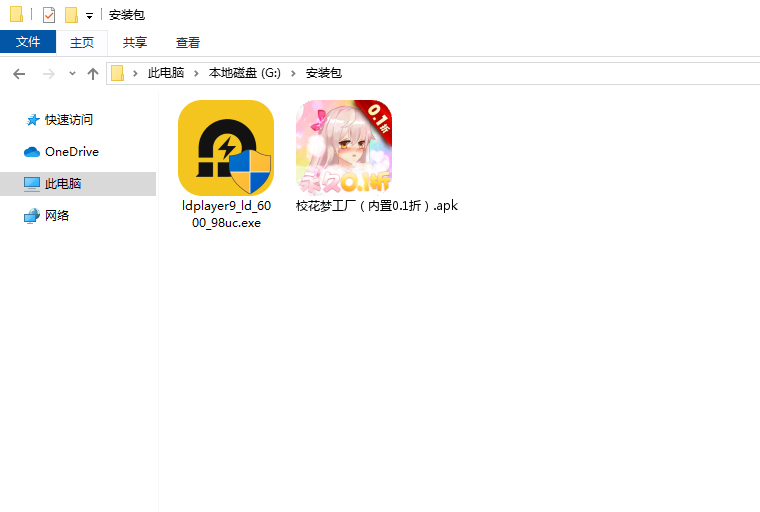
Task: Expand the chevron after 本地磁盘 (G:)
Action: coord(293,73)
